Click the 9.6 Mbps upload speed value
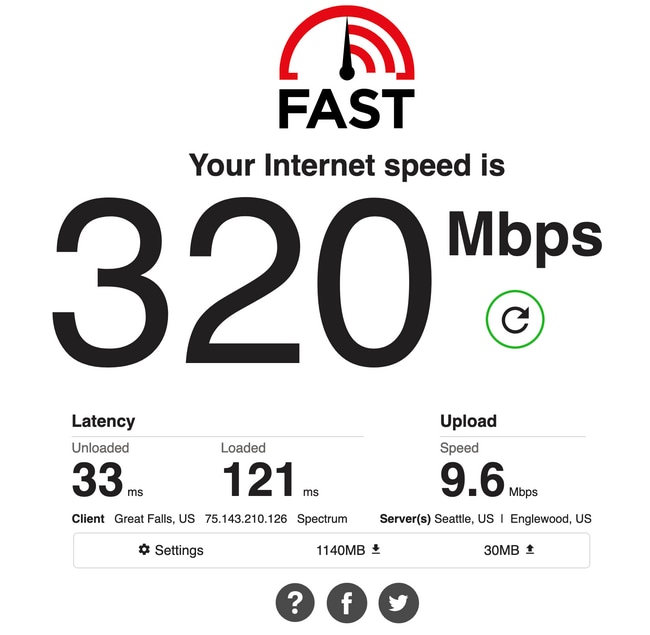650x635 pixels. tap(489, 480)
